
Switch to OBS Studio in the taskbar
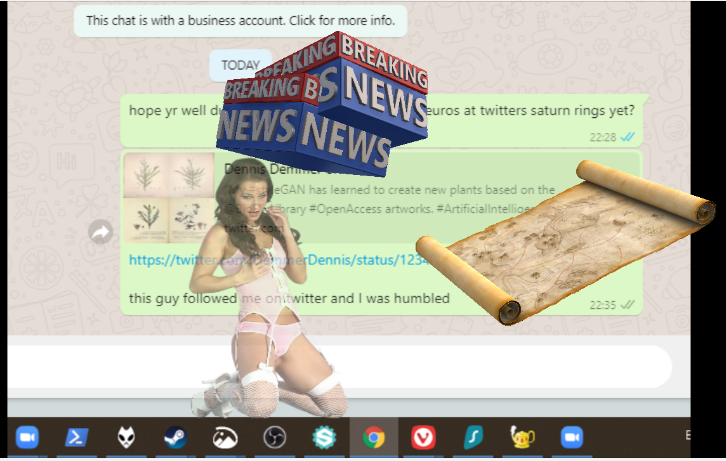coord(275,437)
